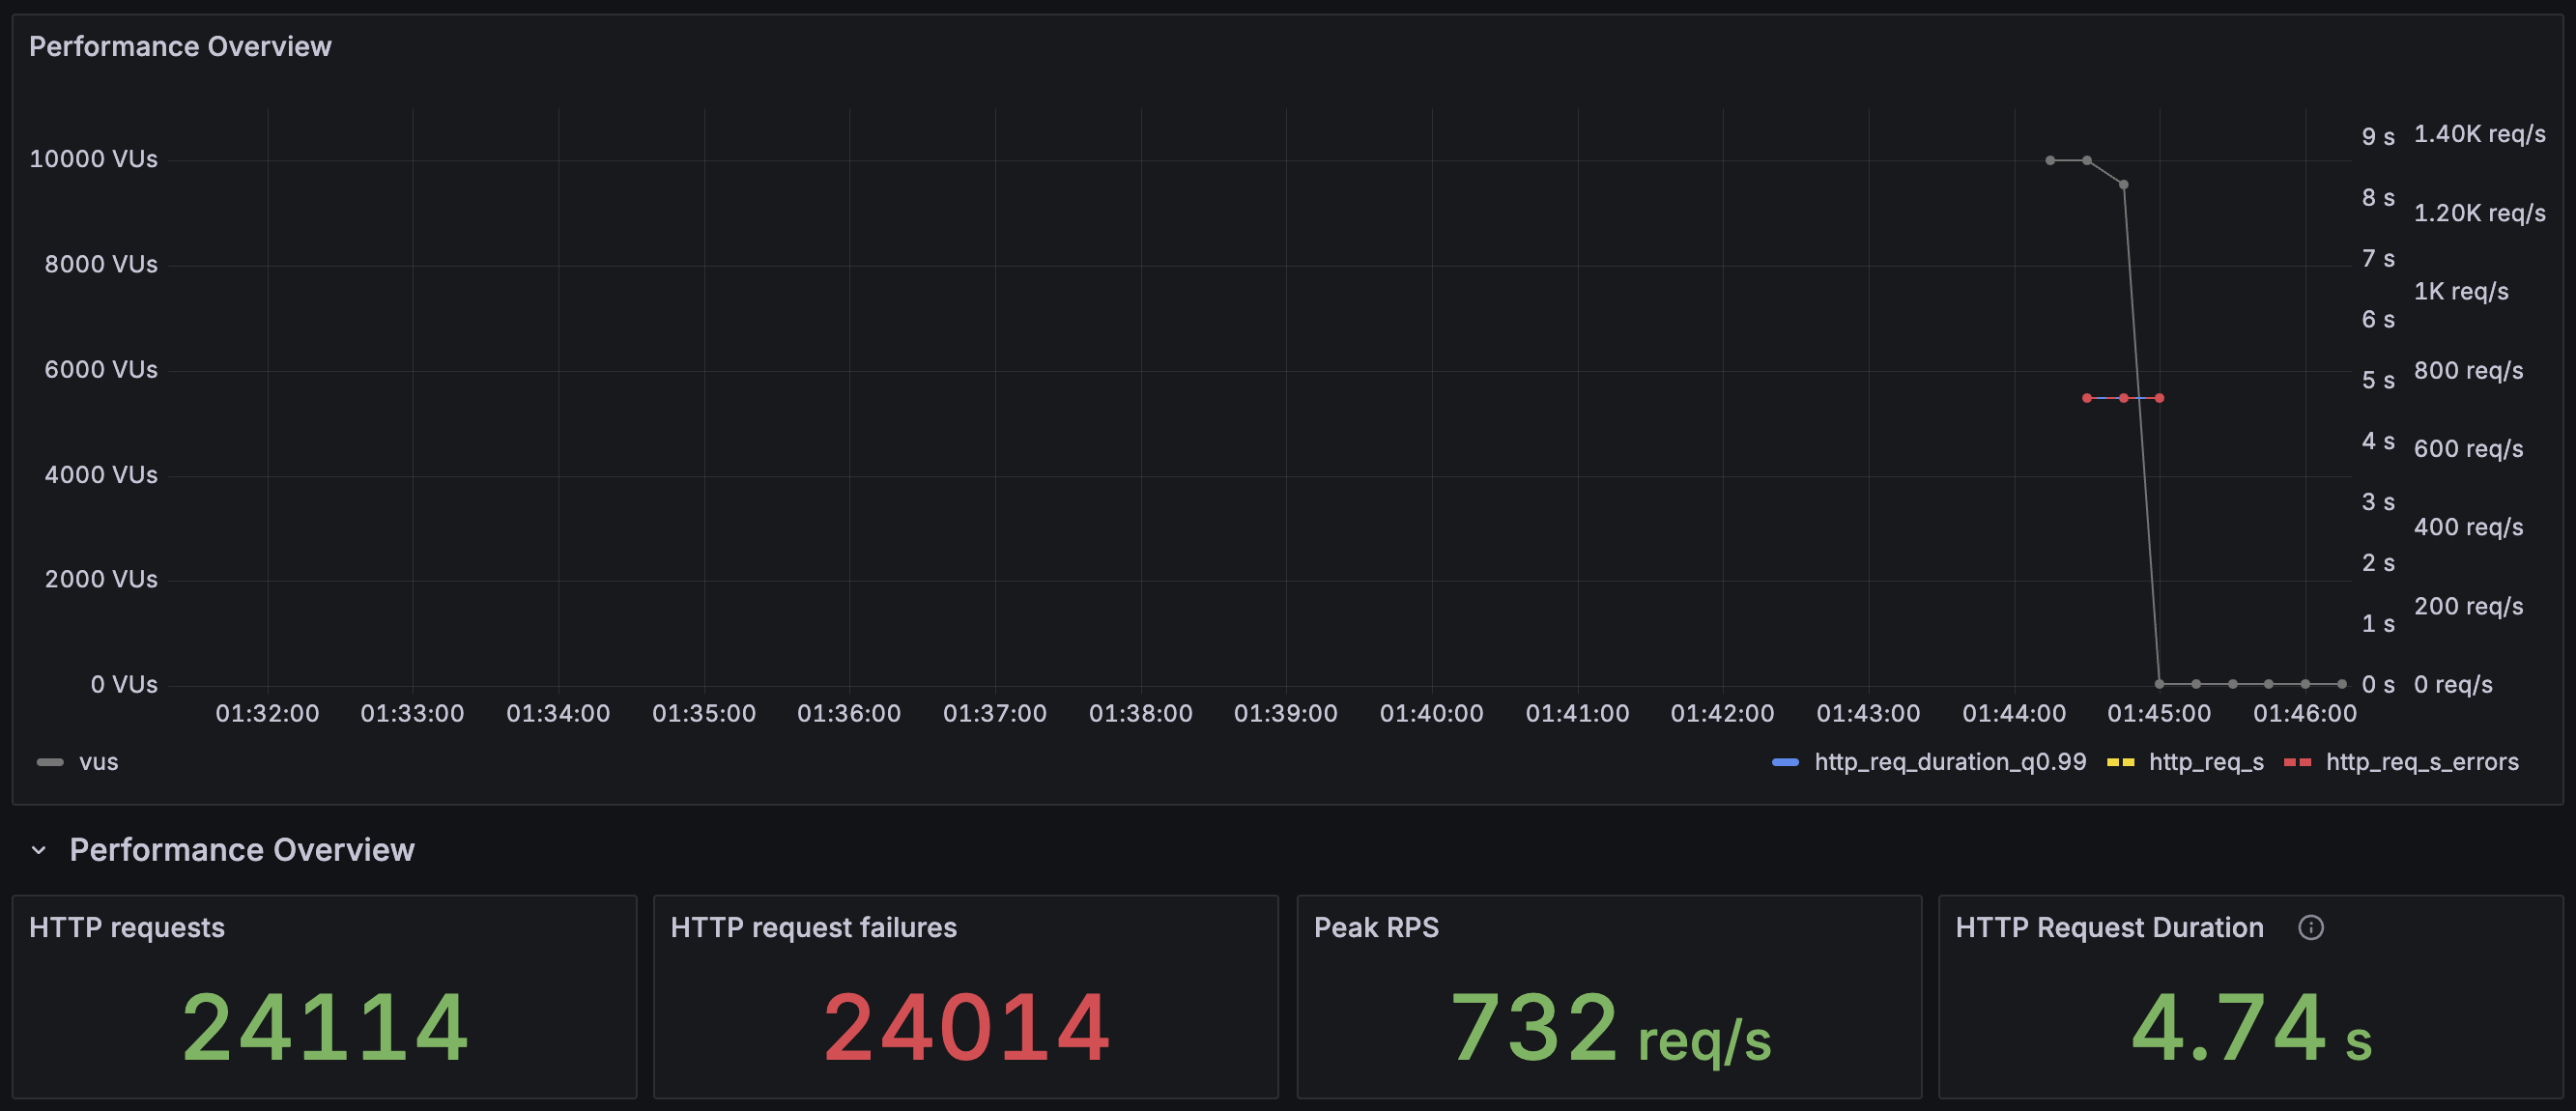Viewport: 2576px width, 1111px height.
Task: Open the Performance Overview graph panel title
Action: click(180, 47)
